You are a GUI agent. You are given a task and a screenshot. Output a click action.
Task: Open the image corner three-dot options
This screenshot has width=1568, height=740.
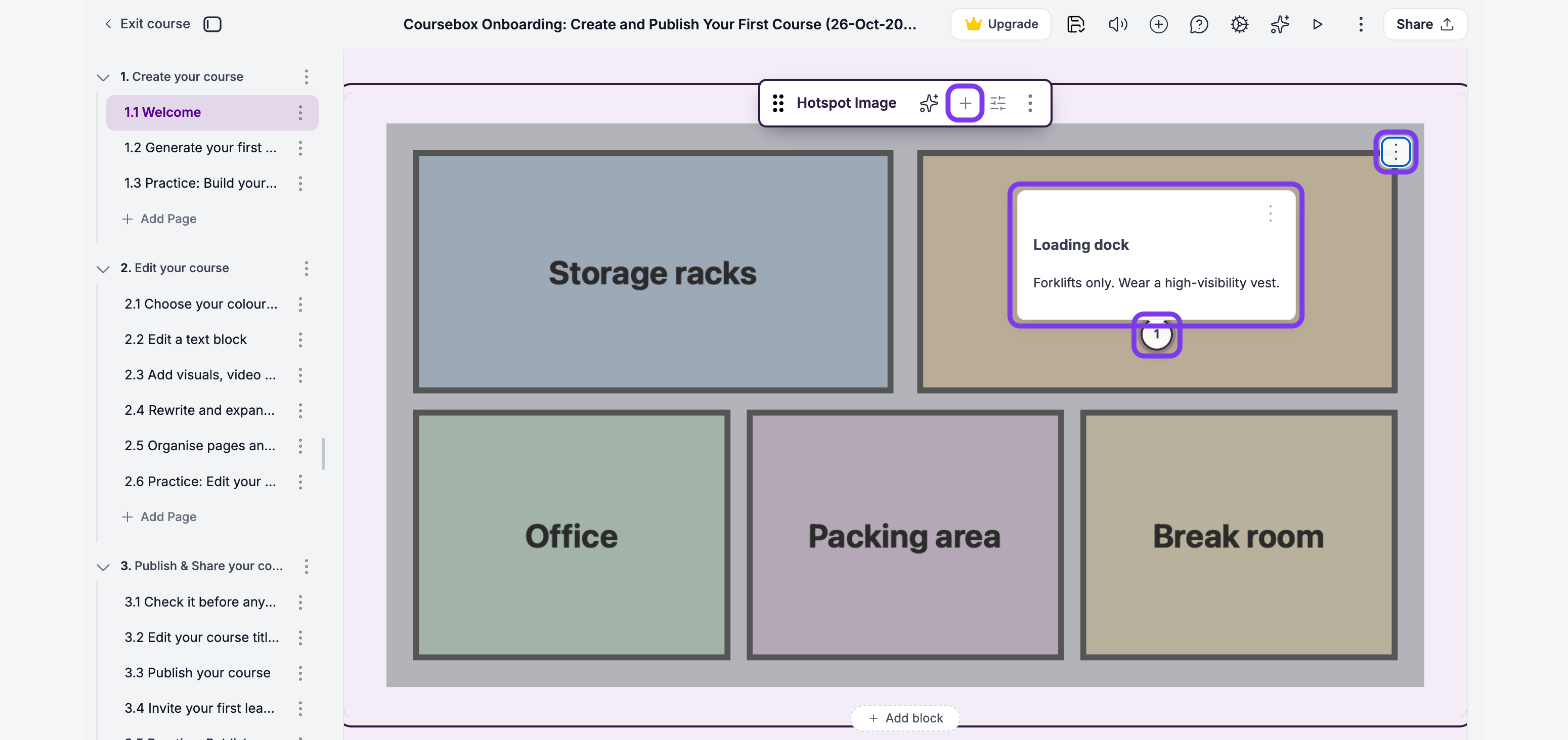[x=1396, y=152]
